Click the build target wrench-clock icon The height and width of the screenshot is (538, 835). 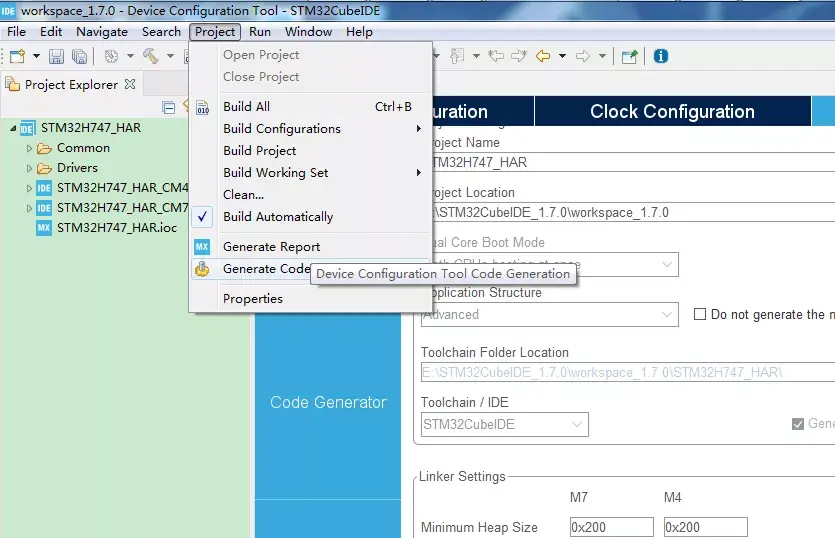pos(111,56)
